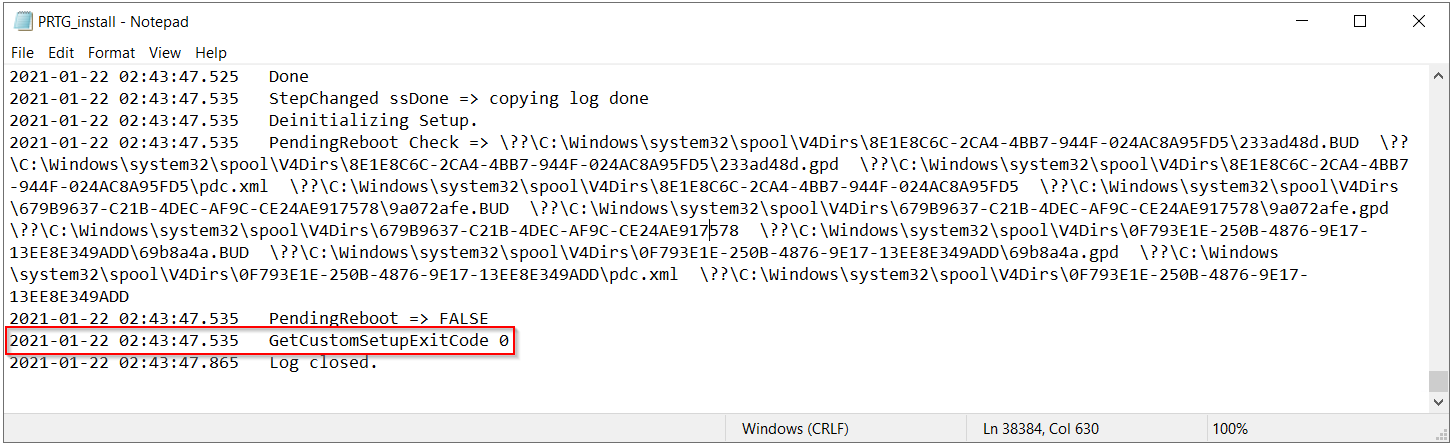The width and height of the screenshot is (1453, 446).
Task: Click the scrollbar track above the thumb
Action: tap(1438, 220)
